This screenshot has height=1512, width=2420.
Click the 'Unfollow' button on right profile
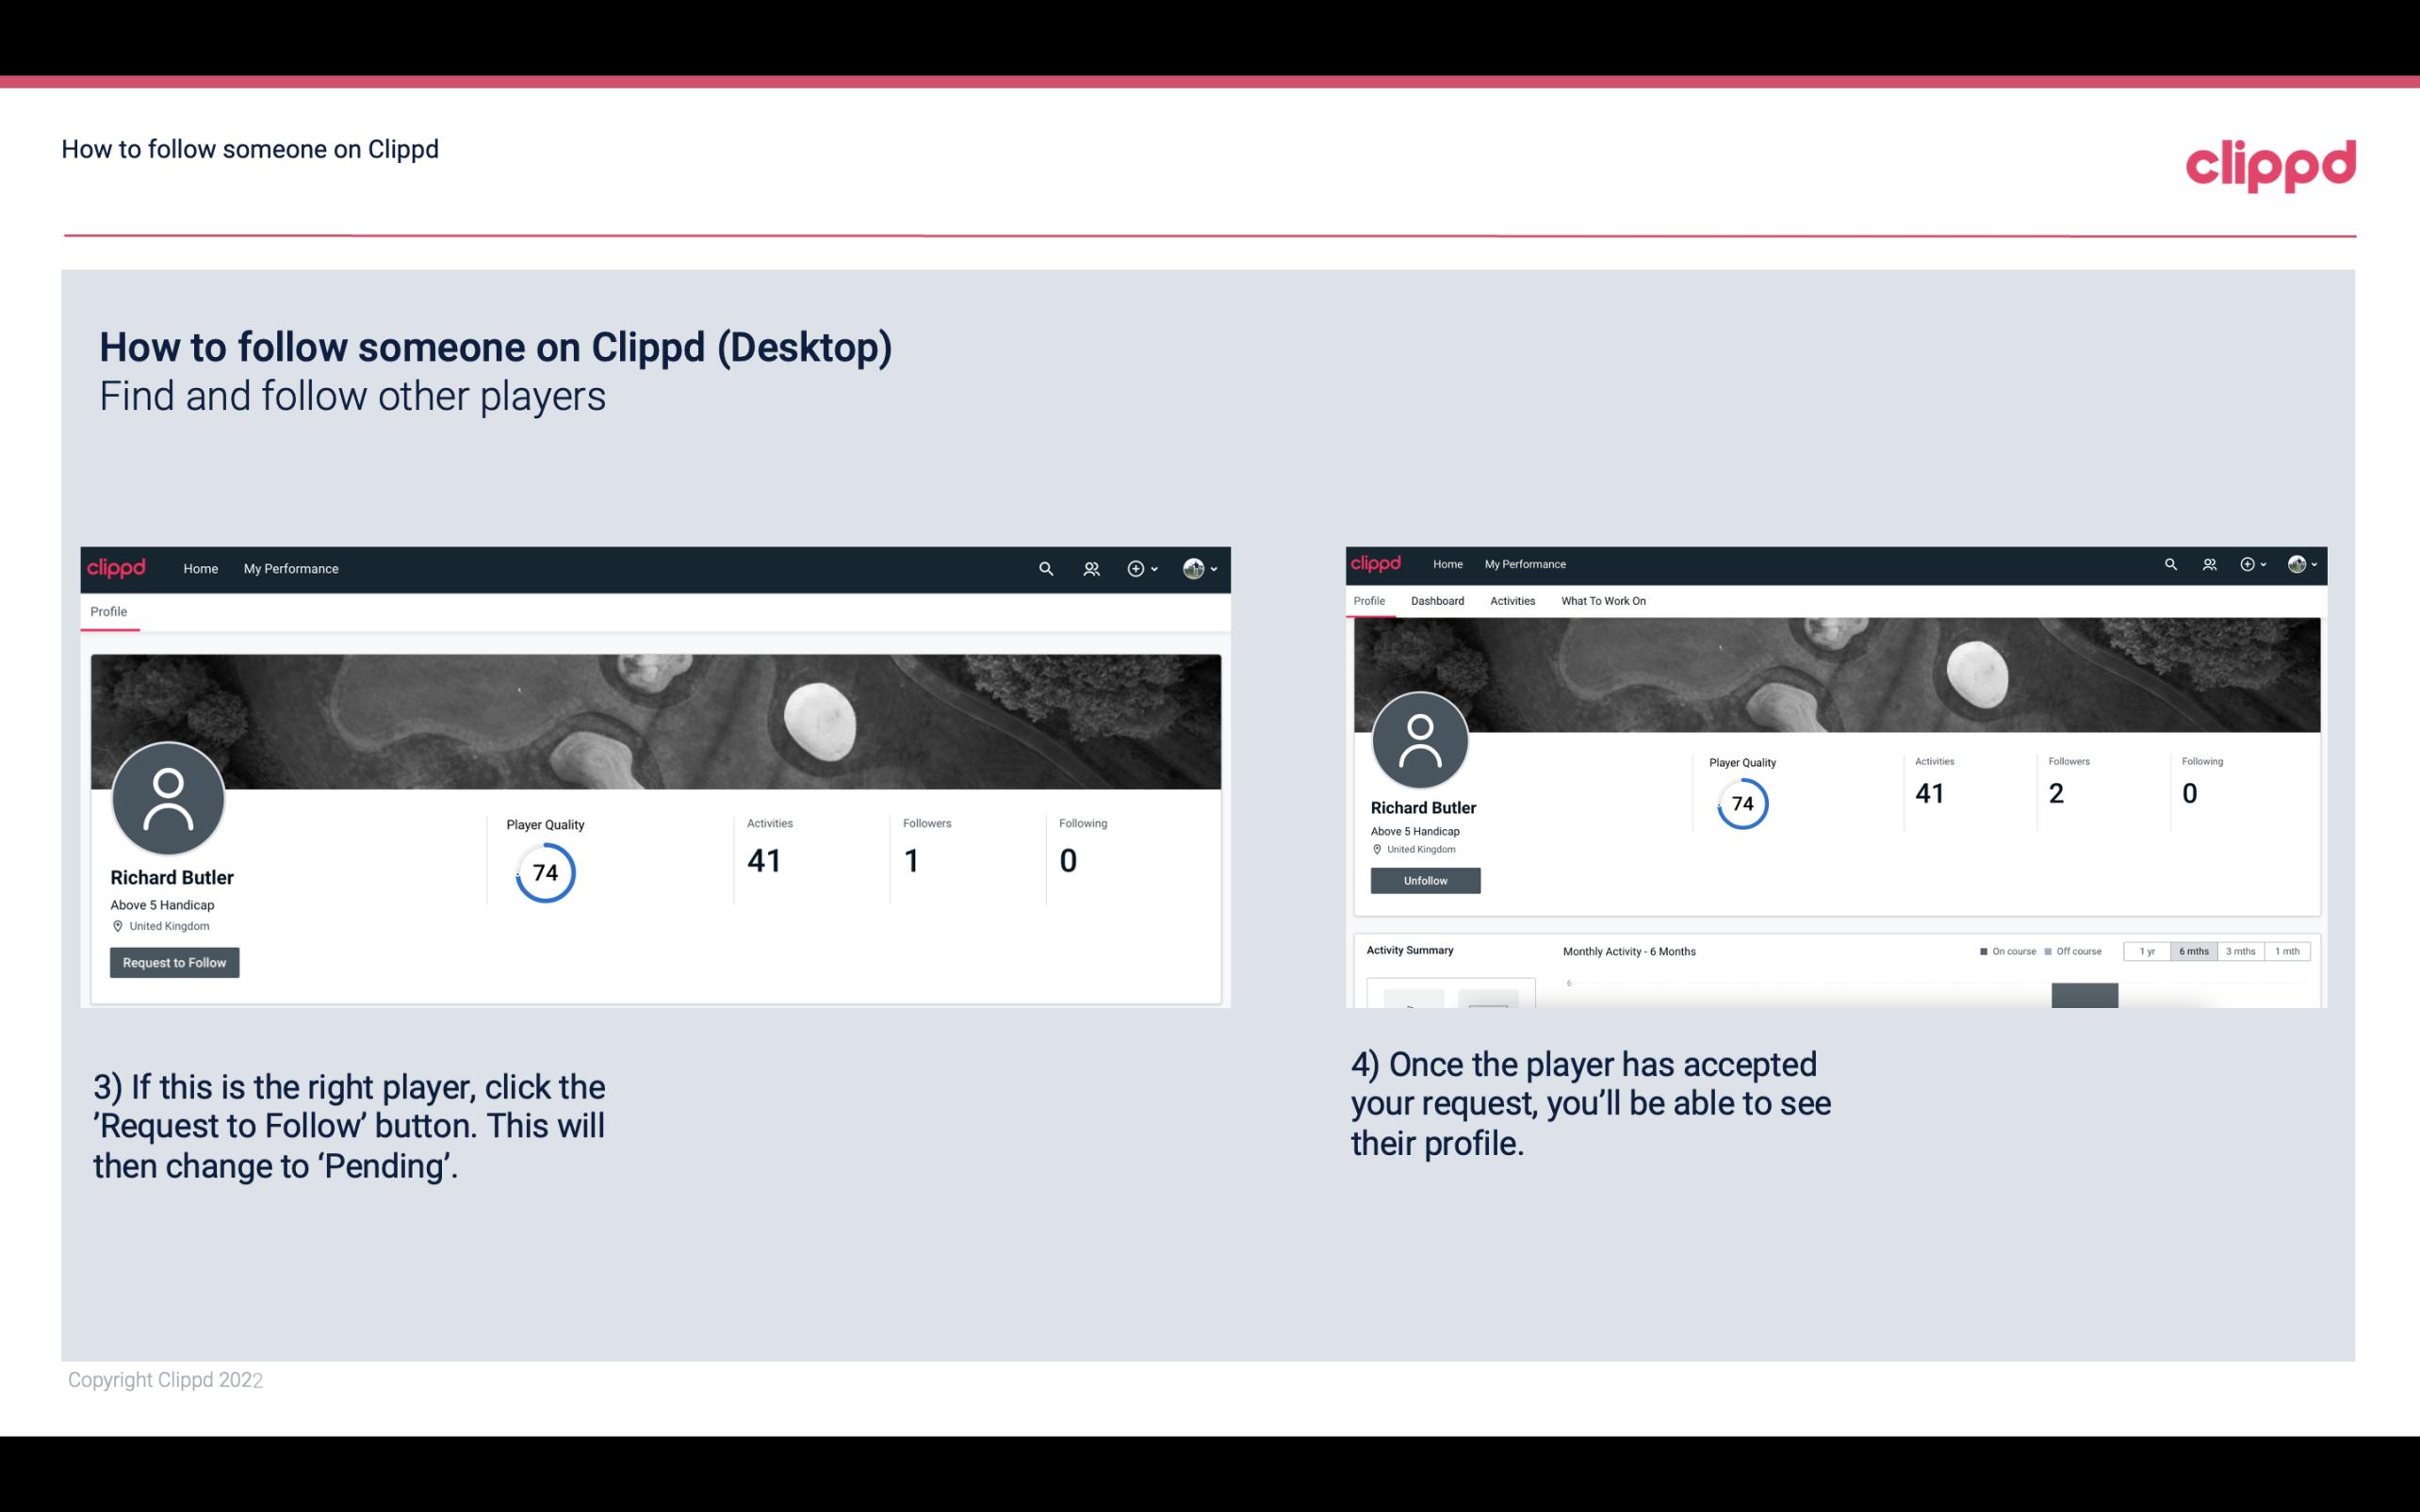pyautogui.click(x=1423, y=880)
